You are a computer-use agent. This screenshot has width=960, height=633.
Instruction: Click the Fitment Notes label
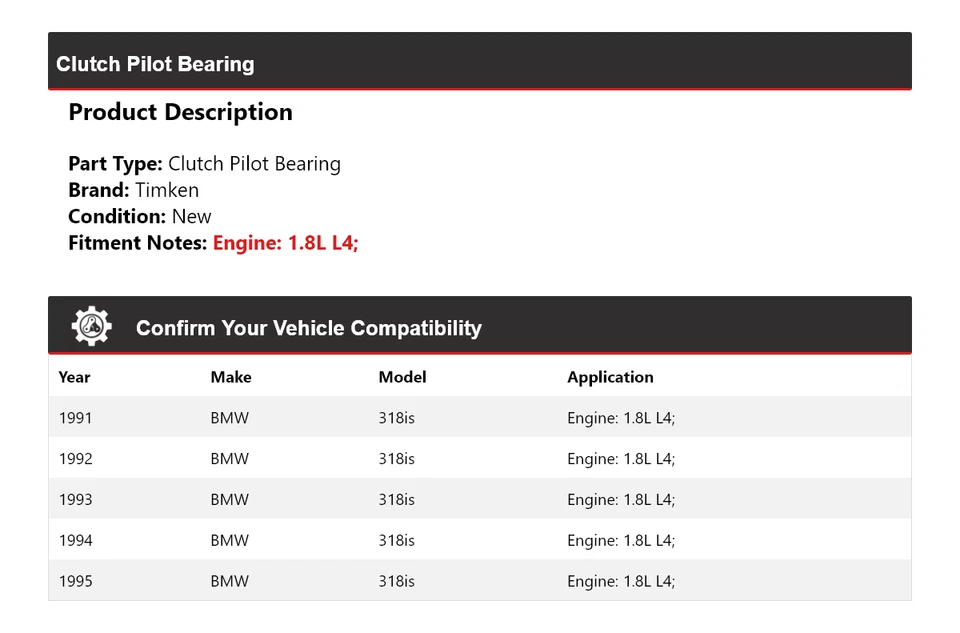coord(137,243)
